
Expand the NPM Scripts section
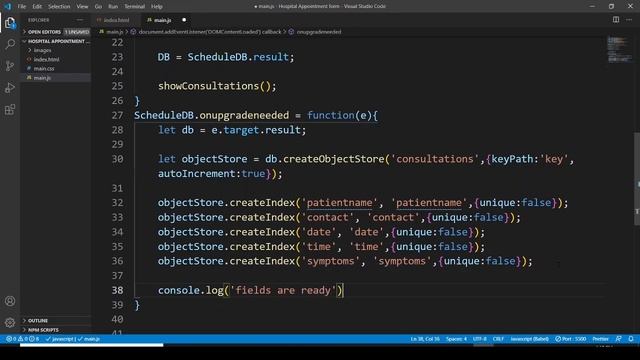click(x=43, y=330)
